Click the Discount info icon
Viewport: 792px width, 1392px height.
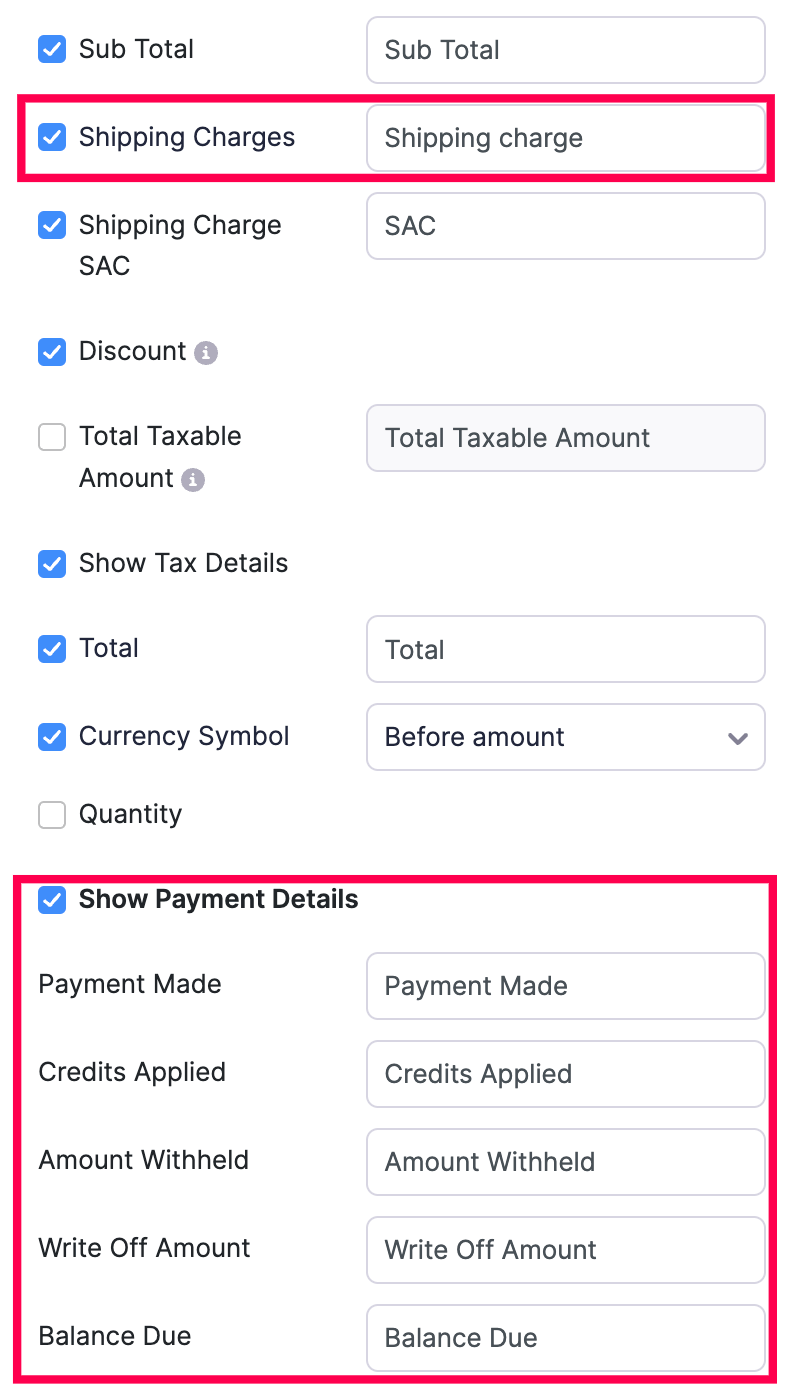point(206,353)
